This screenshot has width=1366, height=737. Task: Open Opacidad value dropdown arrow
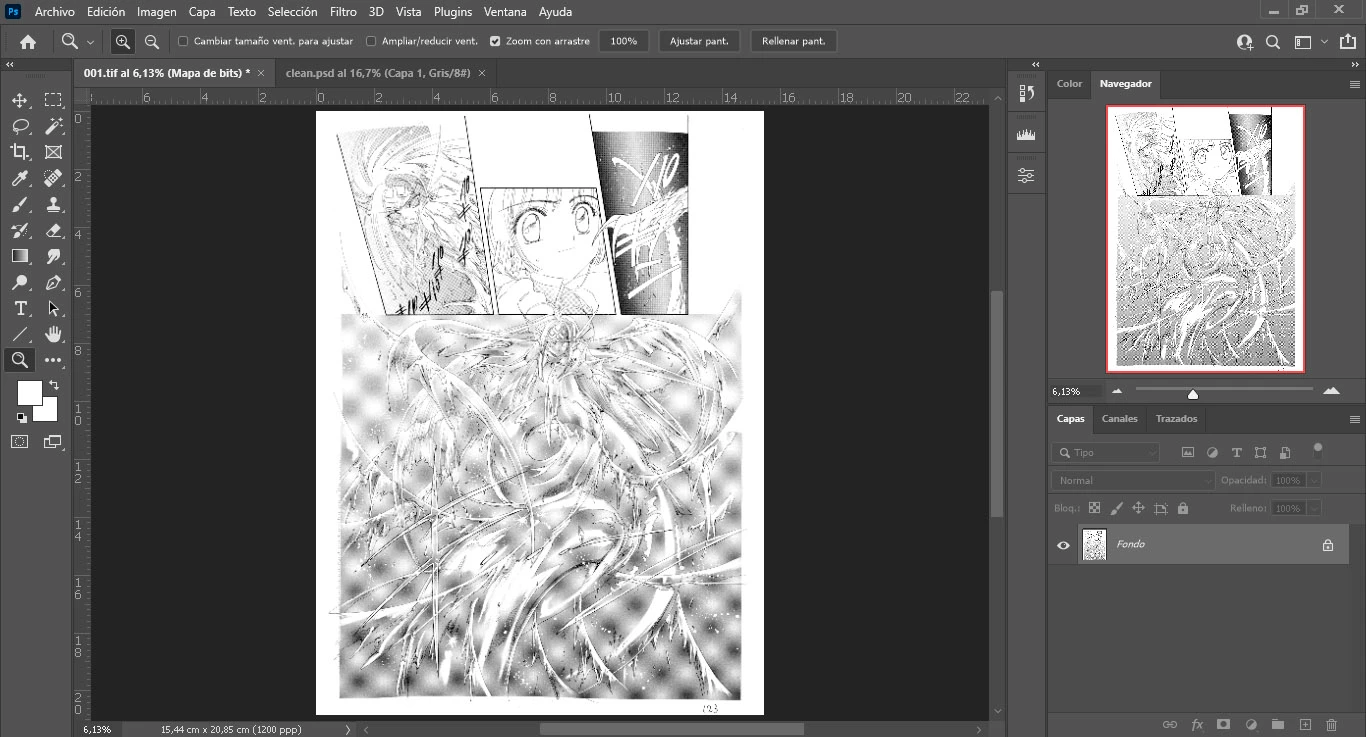[1314, 480]
